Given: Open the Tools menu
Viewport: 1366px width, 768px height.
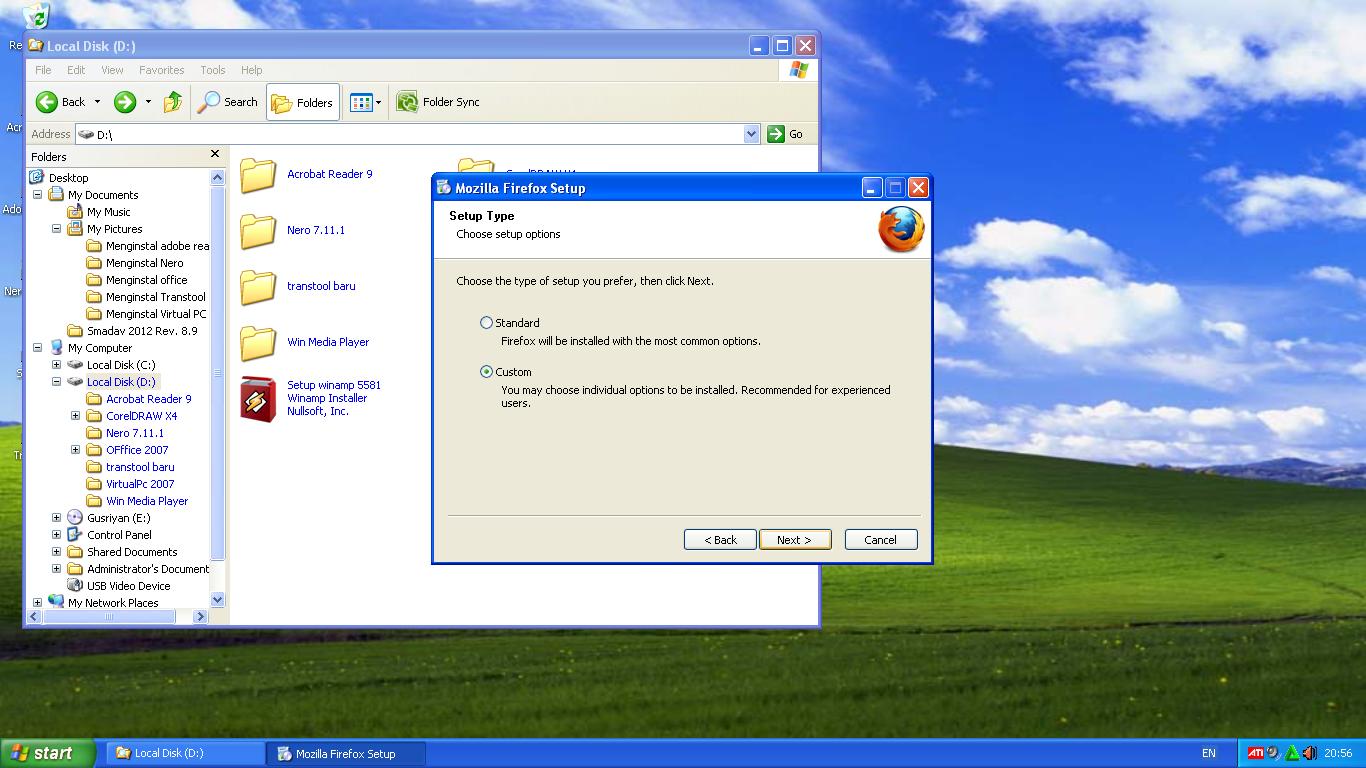Looking at the screenshot, I should point(213,70).
